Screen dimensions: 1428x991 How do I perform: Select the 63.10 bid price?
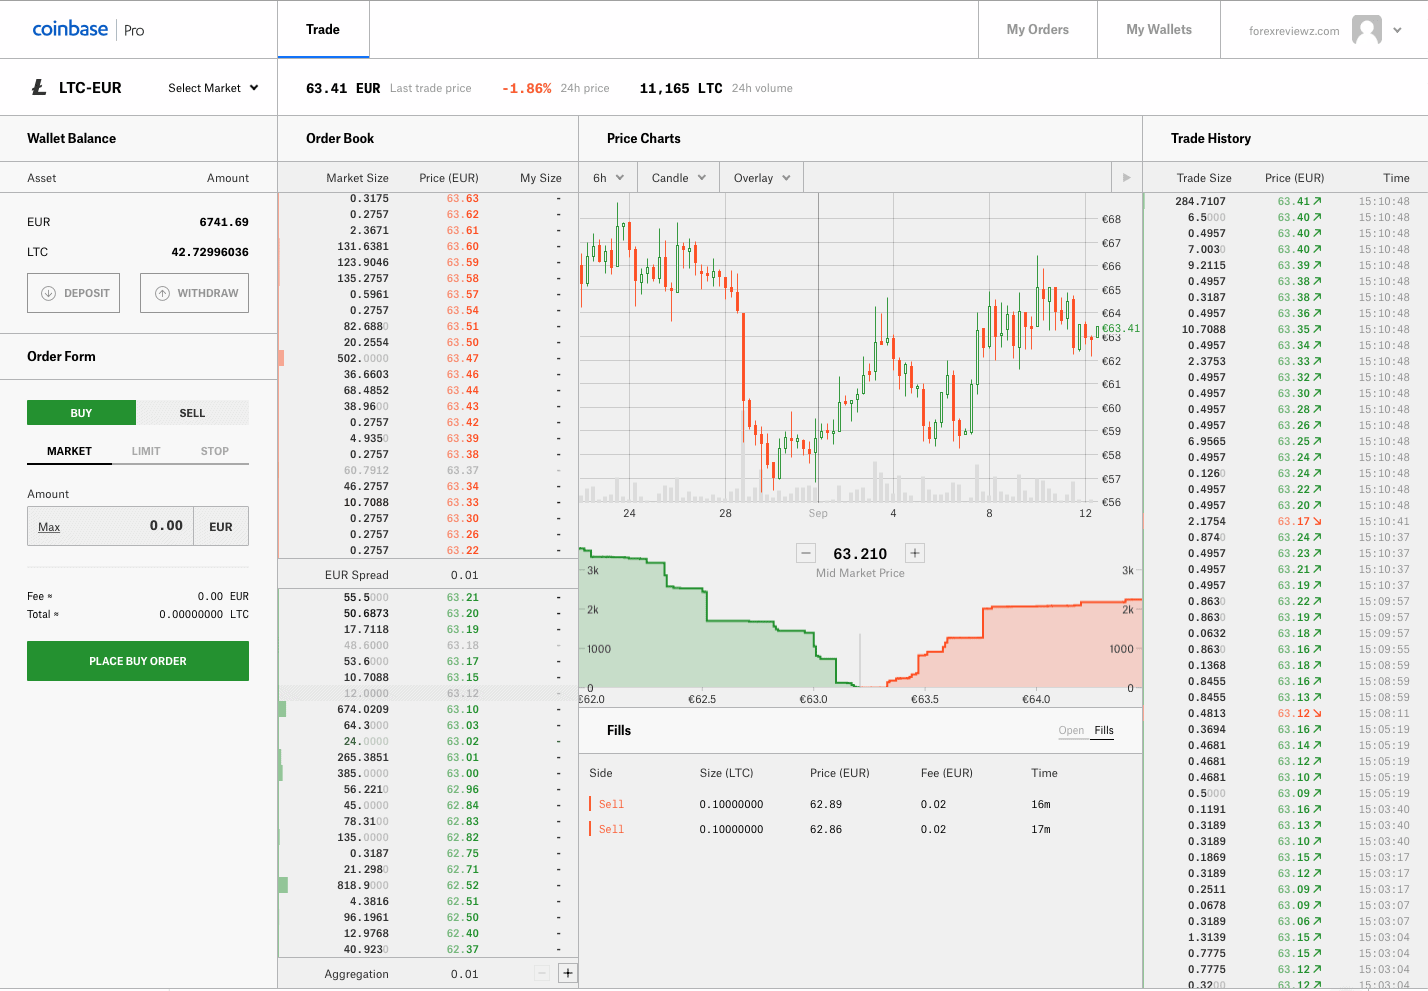pos(463,709)
